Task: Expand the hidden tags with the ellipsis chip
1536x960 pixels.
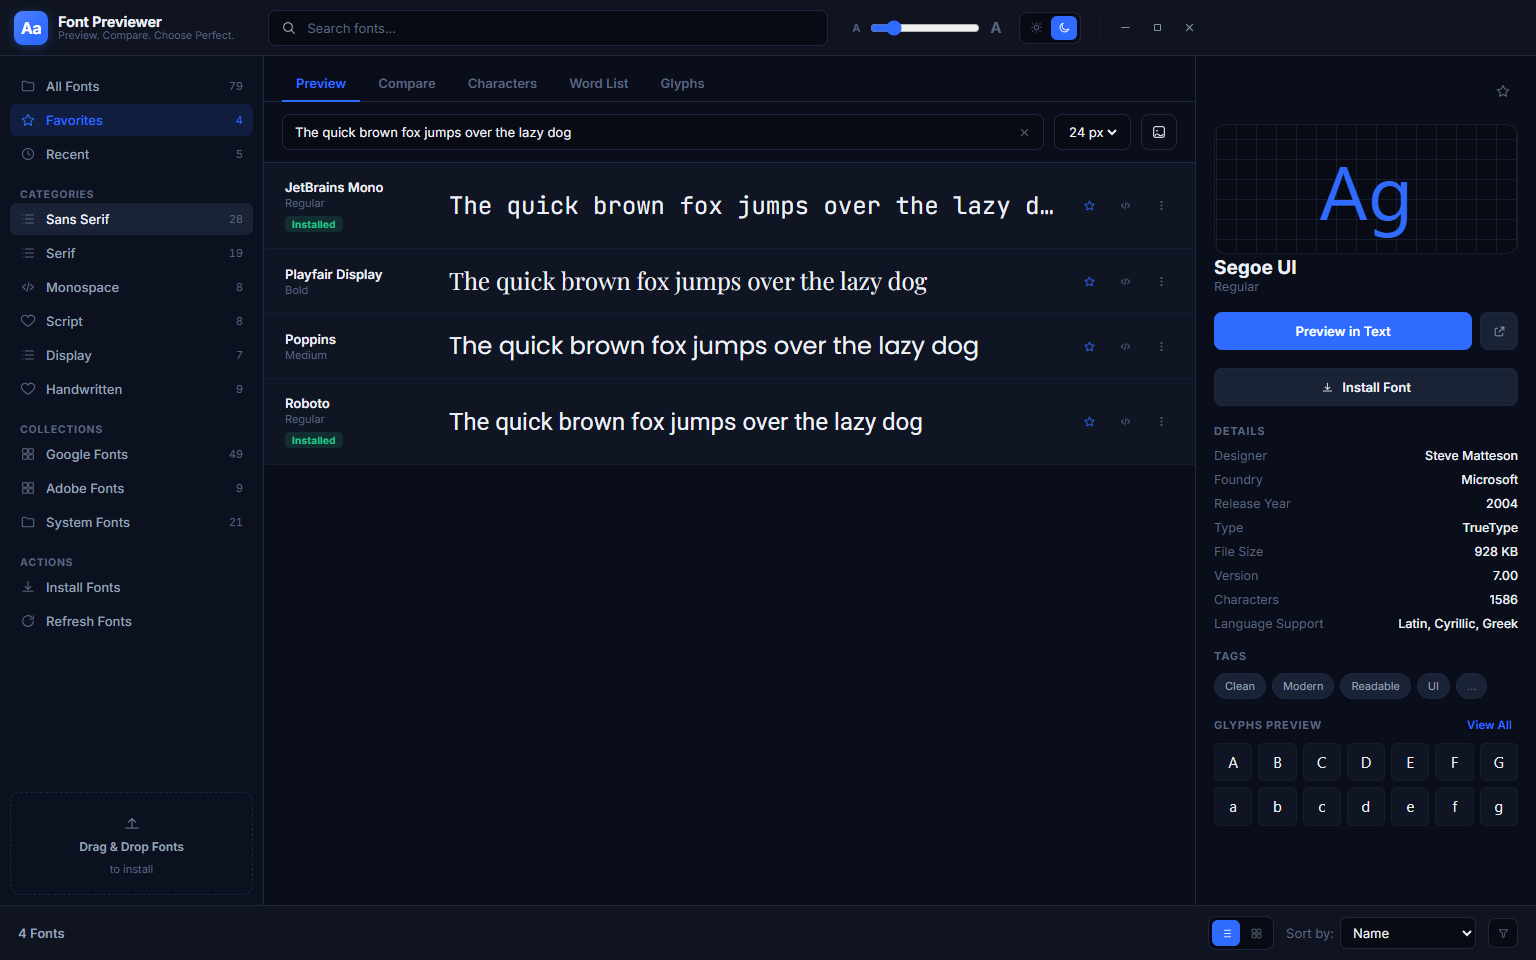Action: click(x=1471, y=686)
